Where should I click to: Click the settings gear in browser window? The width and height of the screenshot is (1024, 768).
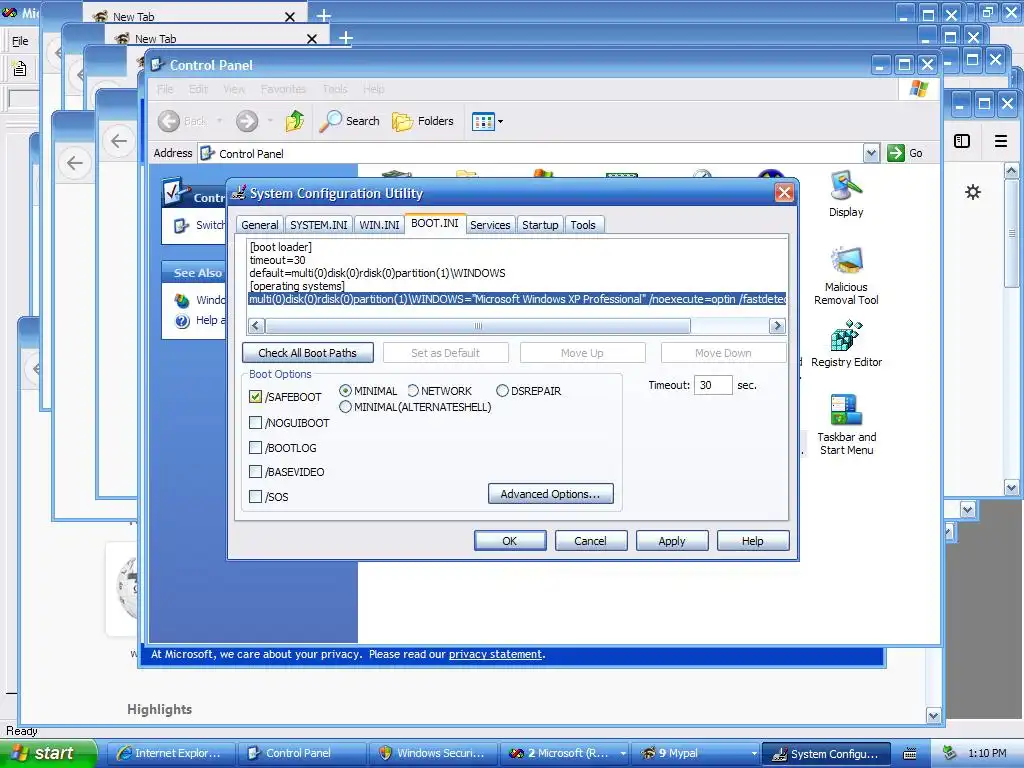pos(973,192)
